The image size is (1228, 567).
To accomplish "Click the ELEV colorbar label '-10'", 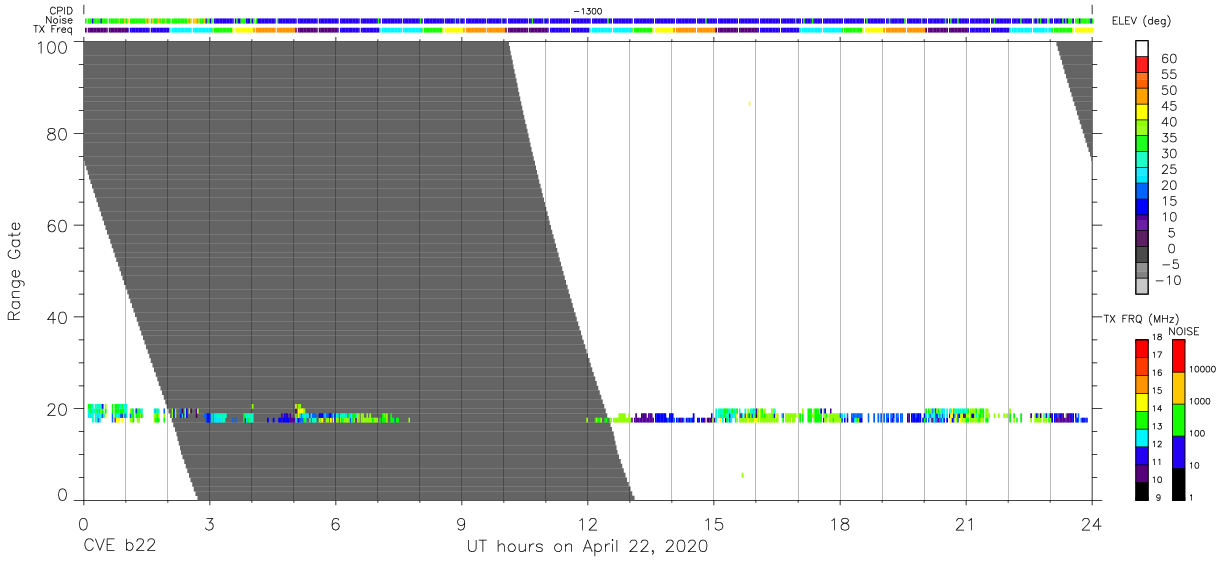I will click(x=1168, y=280).
